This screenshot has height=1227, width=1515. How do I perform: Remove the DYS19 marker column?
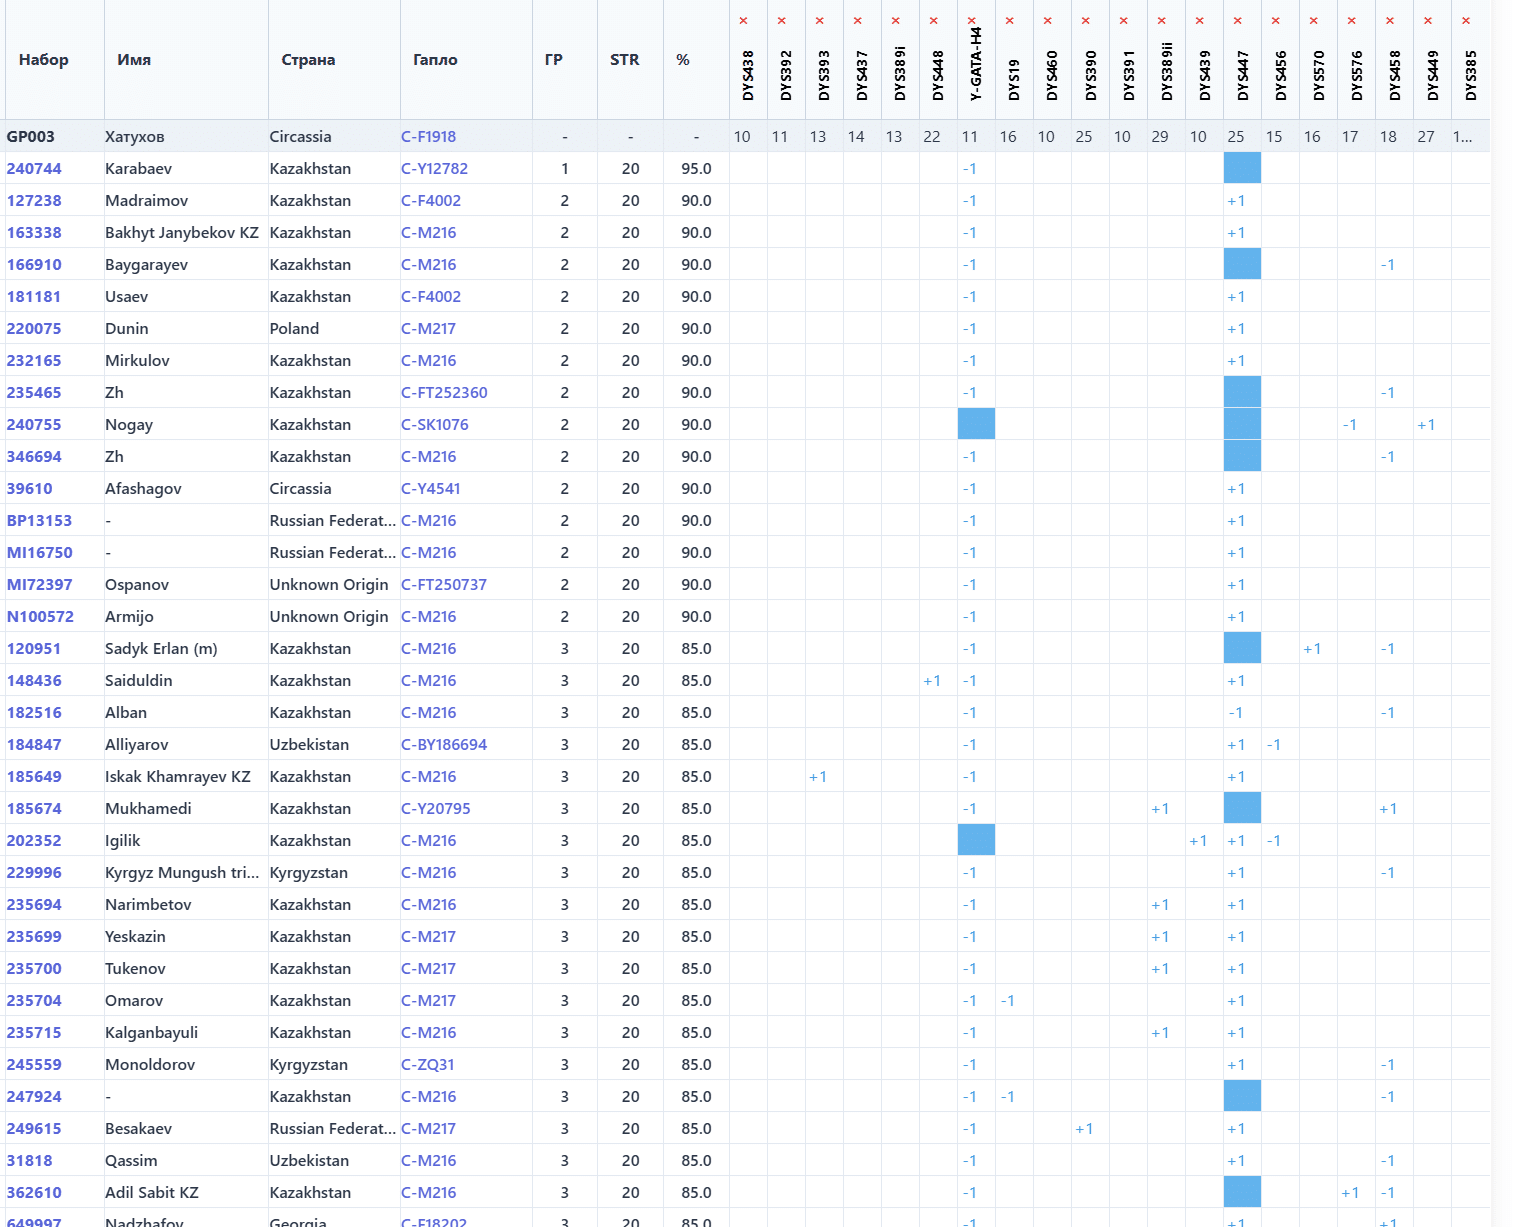pos(1009,21)
